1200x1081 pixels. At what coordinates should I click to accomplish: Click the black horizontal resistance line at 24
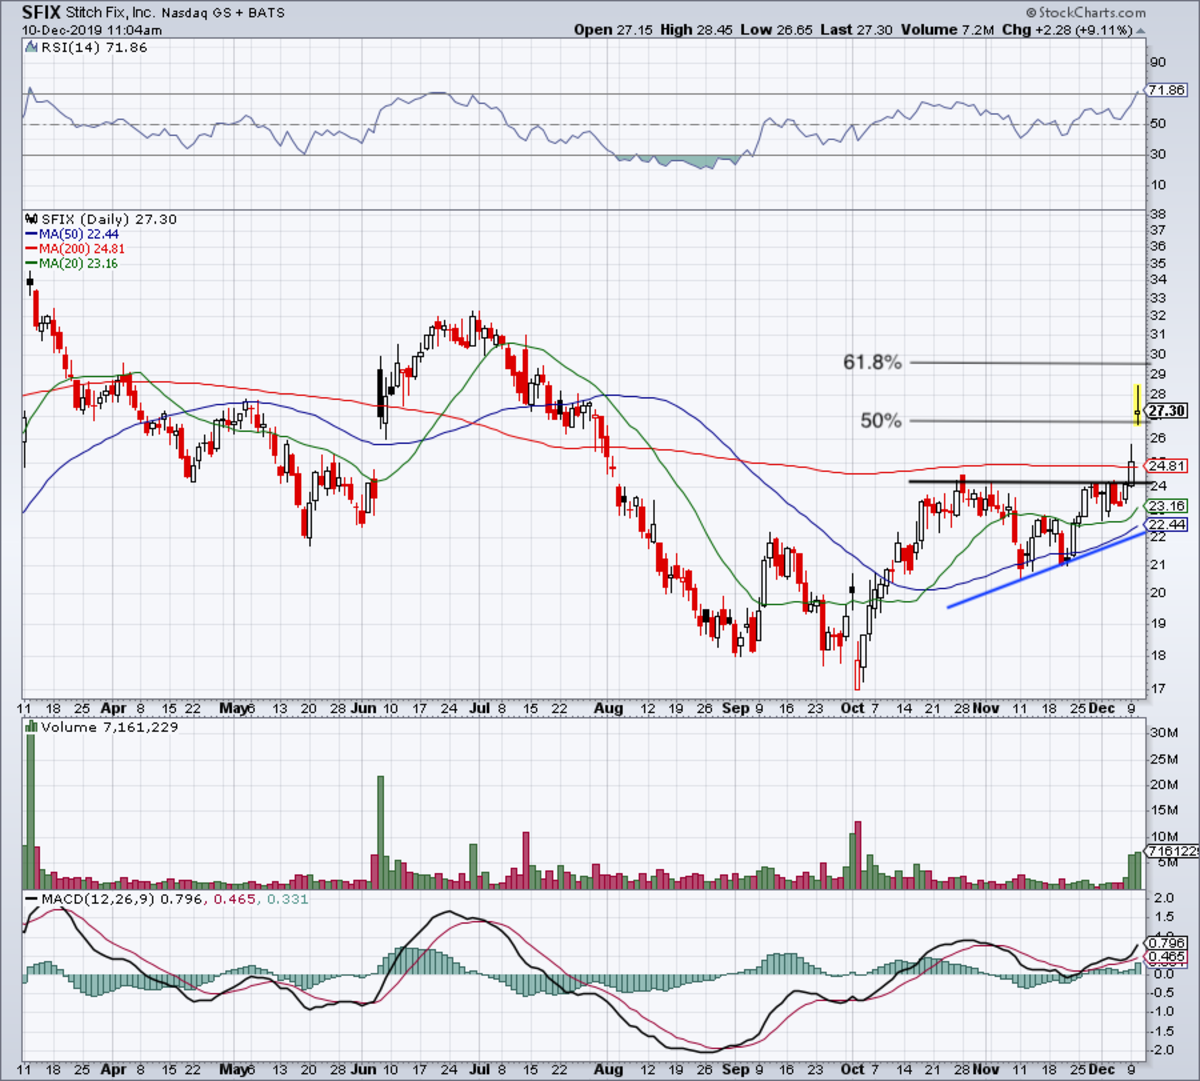1028,483
